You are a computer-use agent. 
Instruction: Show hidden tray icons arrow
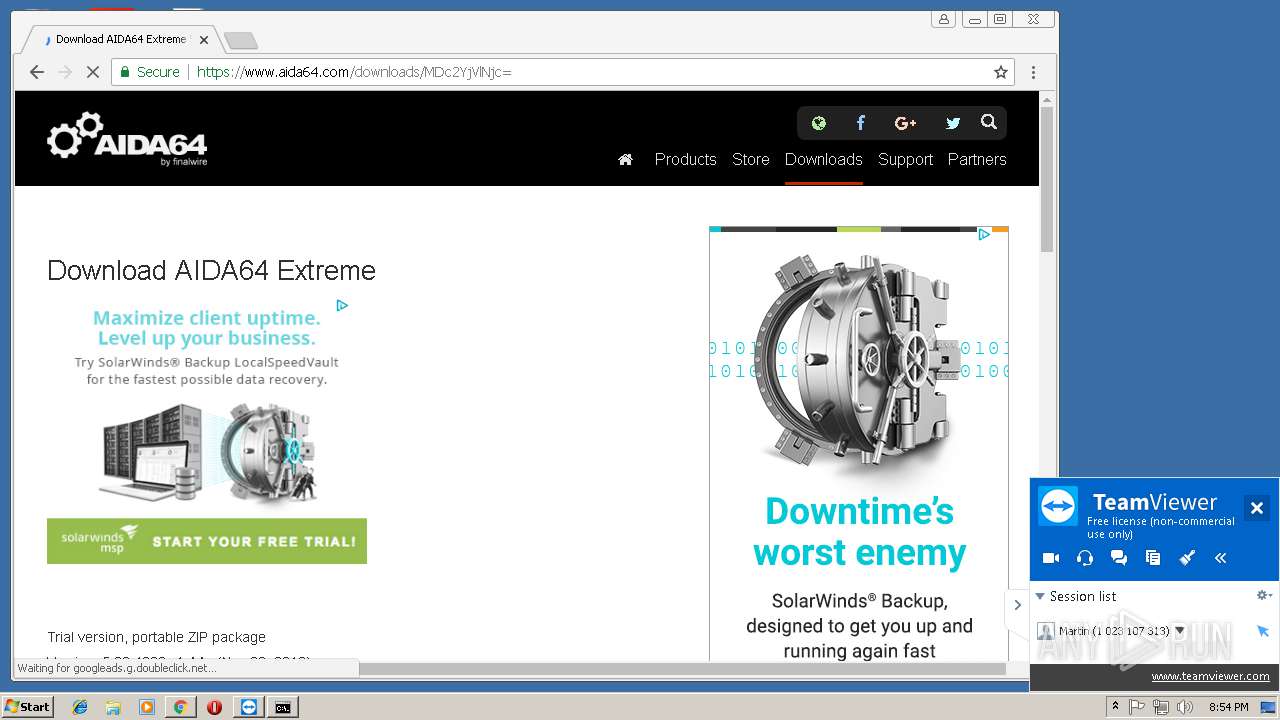[x=1115, y=707]
